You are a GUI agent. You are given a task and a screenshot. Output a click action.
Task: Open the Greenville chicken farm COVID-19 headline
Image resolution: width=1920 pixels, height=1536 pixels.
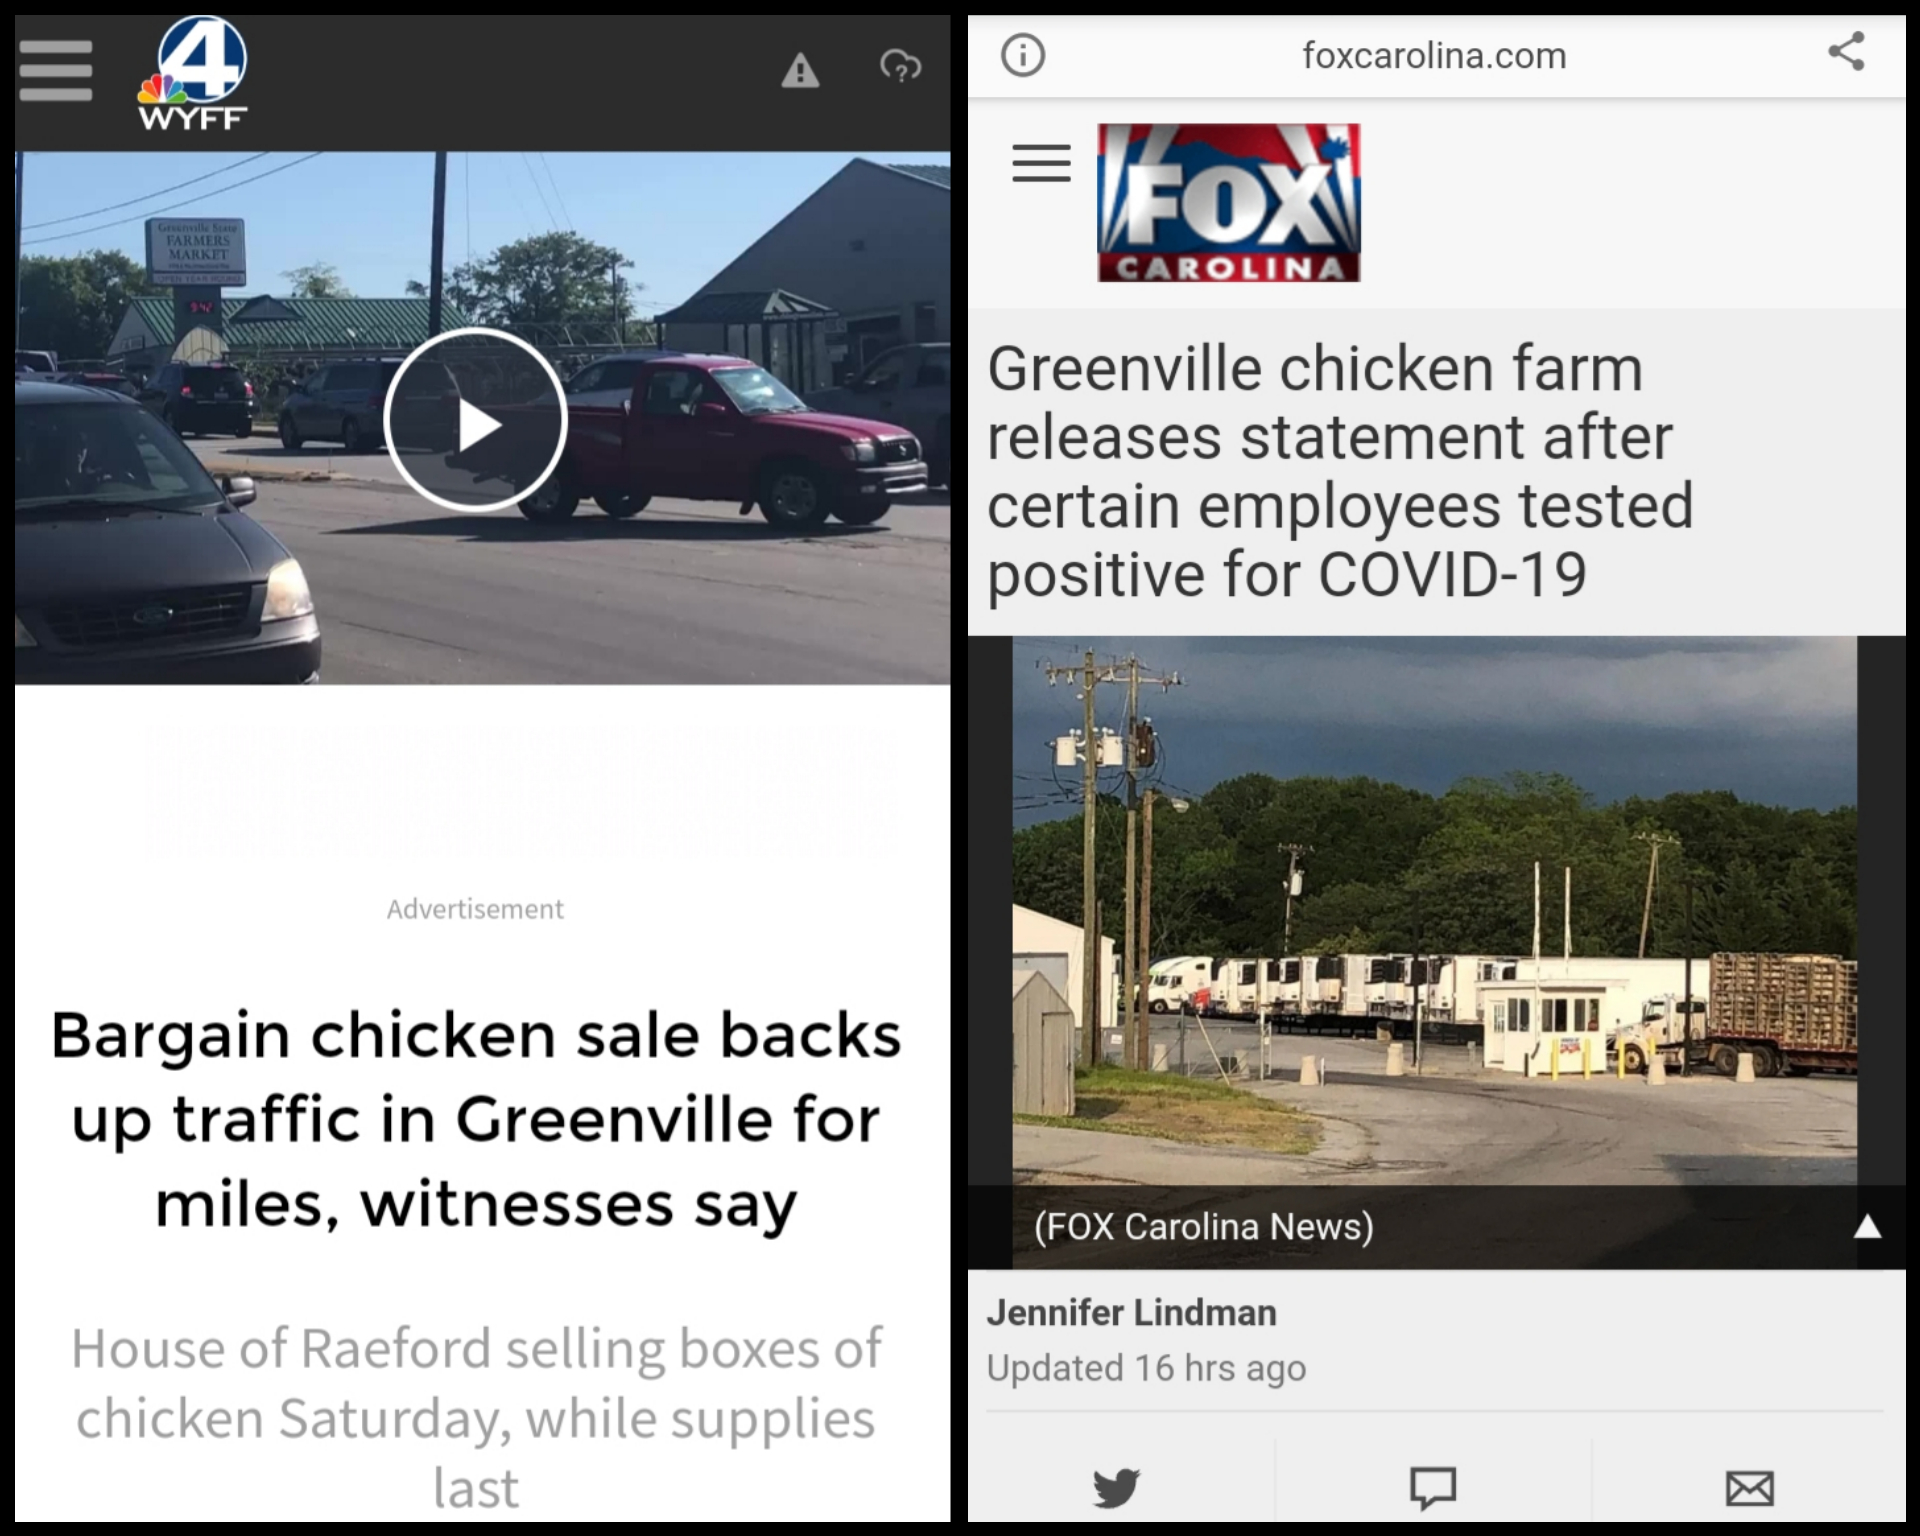point(1340,471)
